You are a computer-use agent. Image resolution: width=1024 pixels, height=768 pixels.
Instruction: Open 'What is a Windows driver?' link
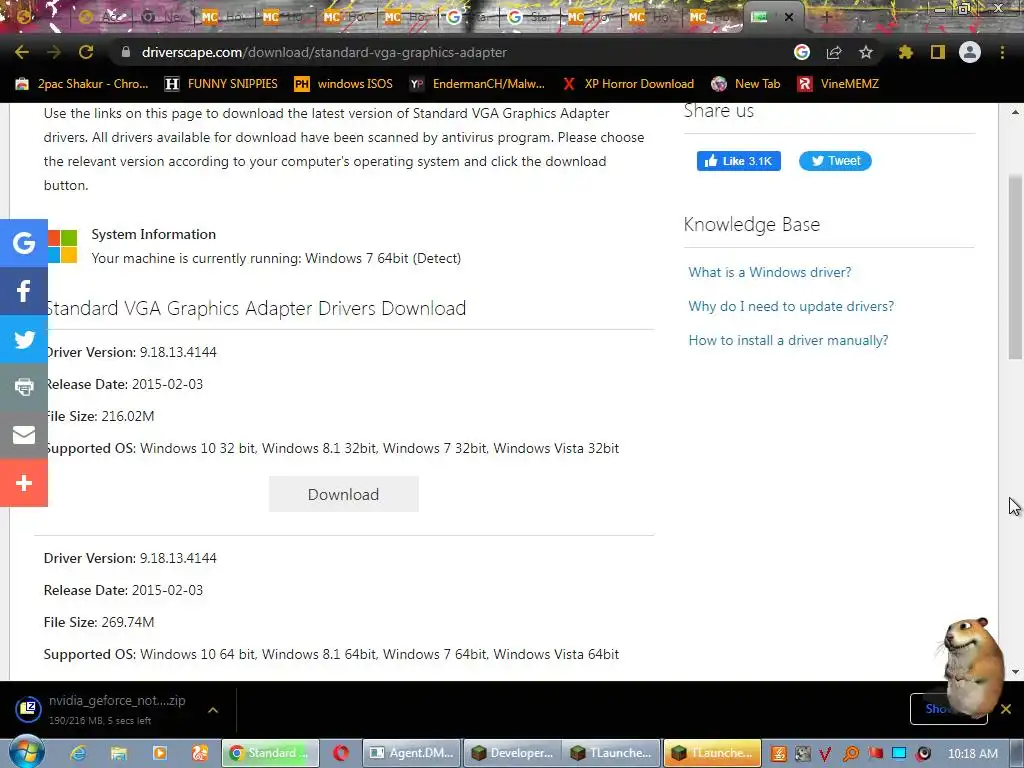(x=770, y=272)
